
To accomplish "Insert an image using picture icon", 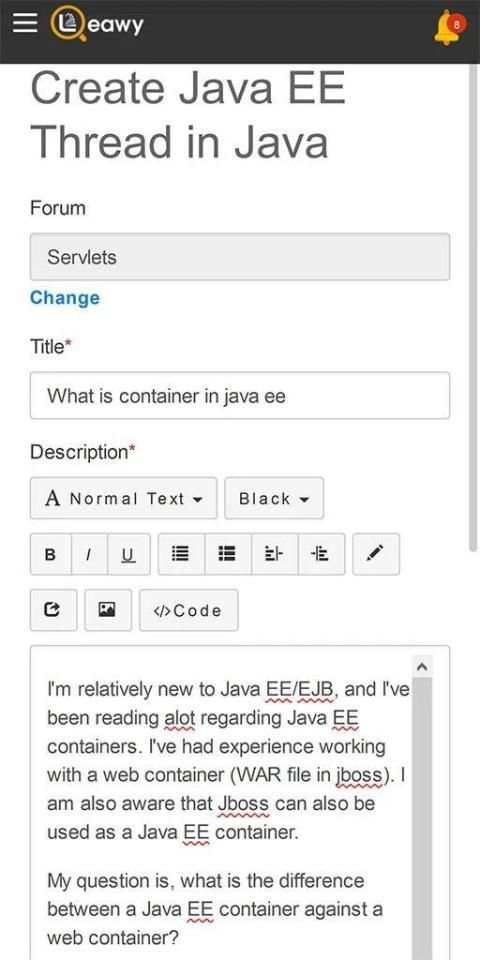I will (108, 610).
